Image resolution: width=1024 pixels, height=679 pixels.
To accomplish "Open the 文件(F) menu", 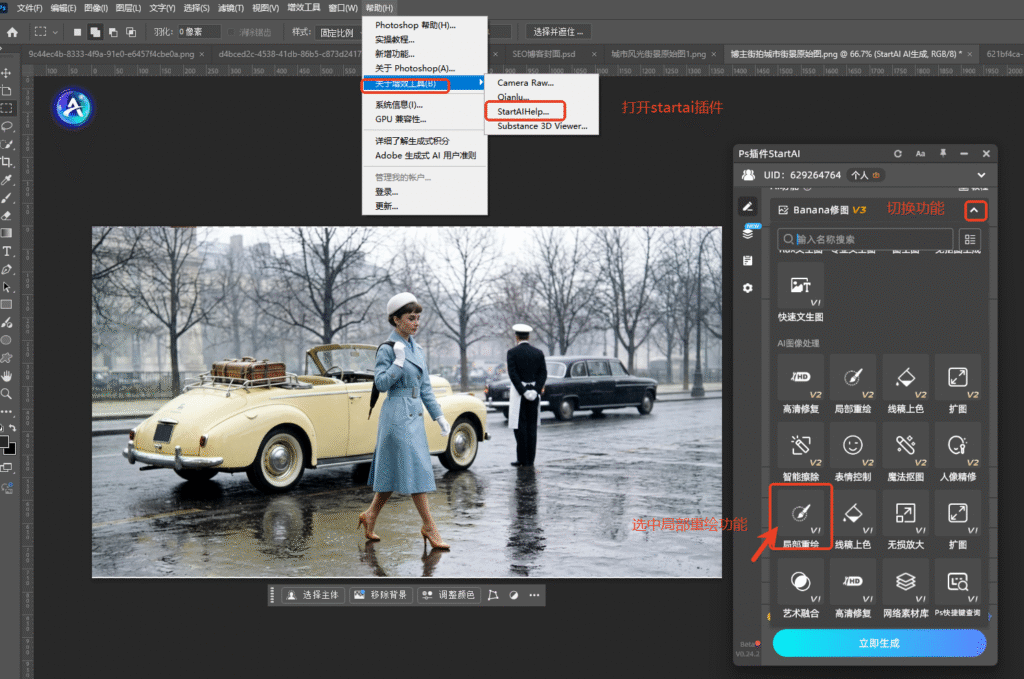I will coord(29,8).
